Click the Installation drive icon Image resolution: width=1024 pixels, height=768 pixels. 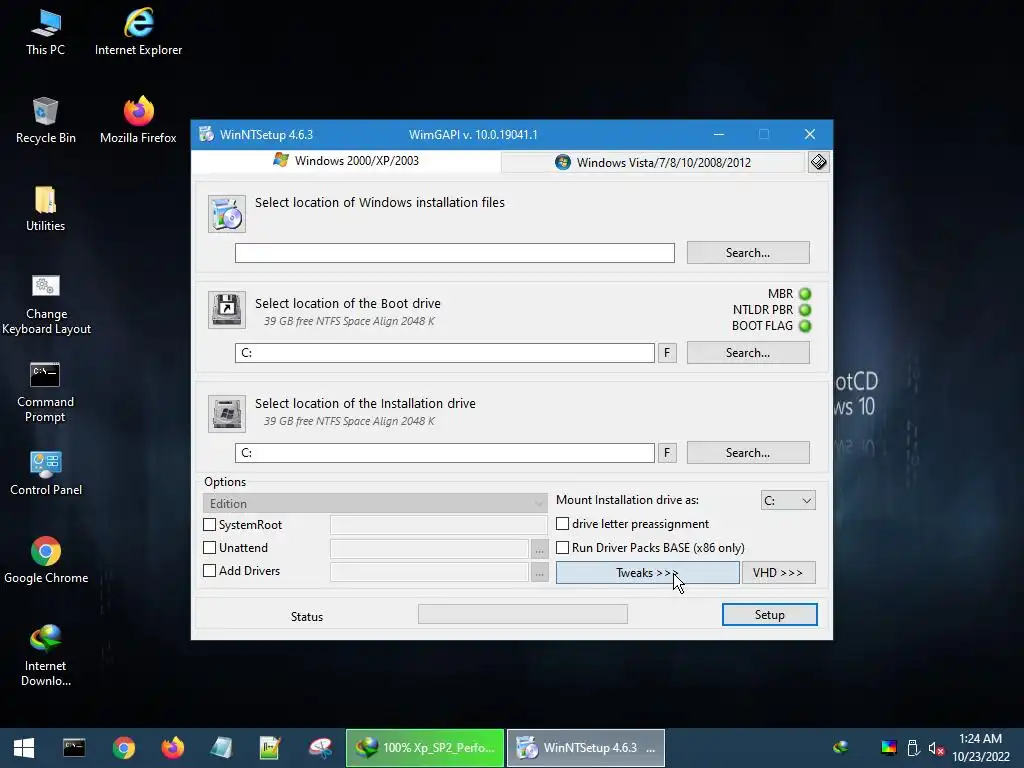click(x=227, y=413)
